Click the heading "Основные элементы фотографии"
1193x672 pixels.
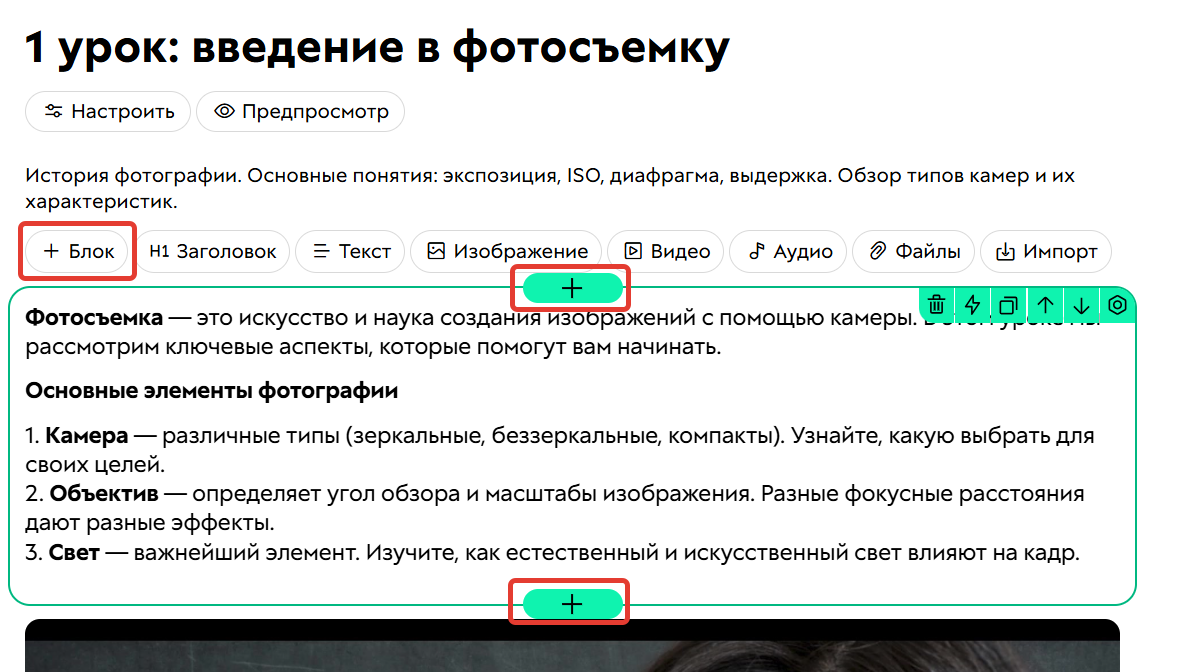click(x=212, y=390)
